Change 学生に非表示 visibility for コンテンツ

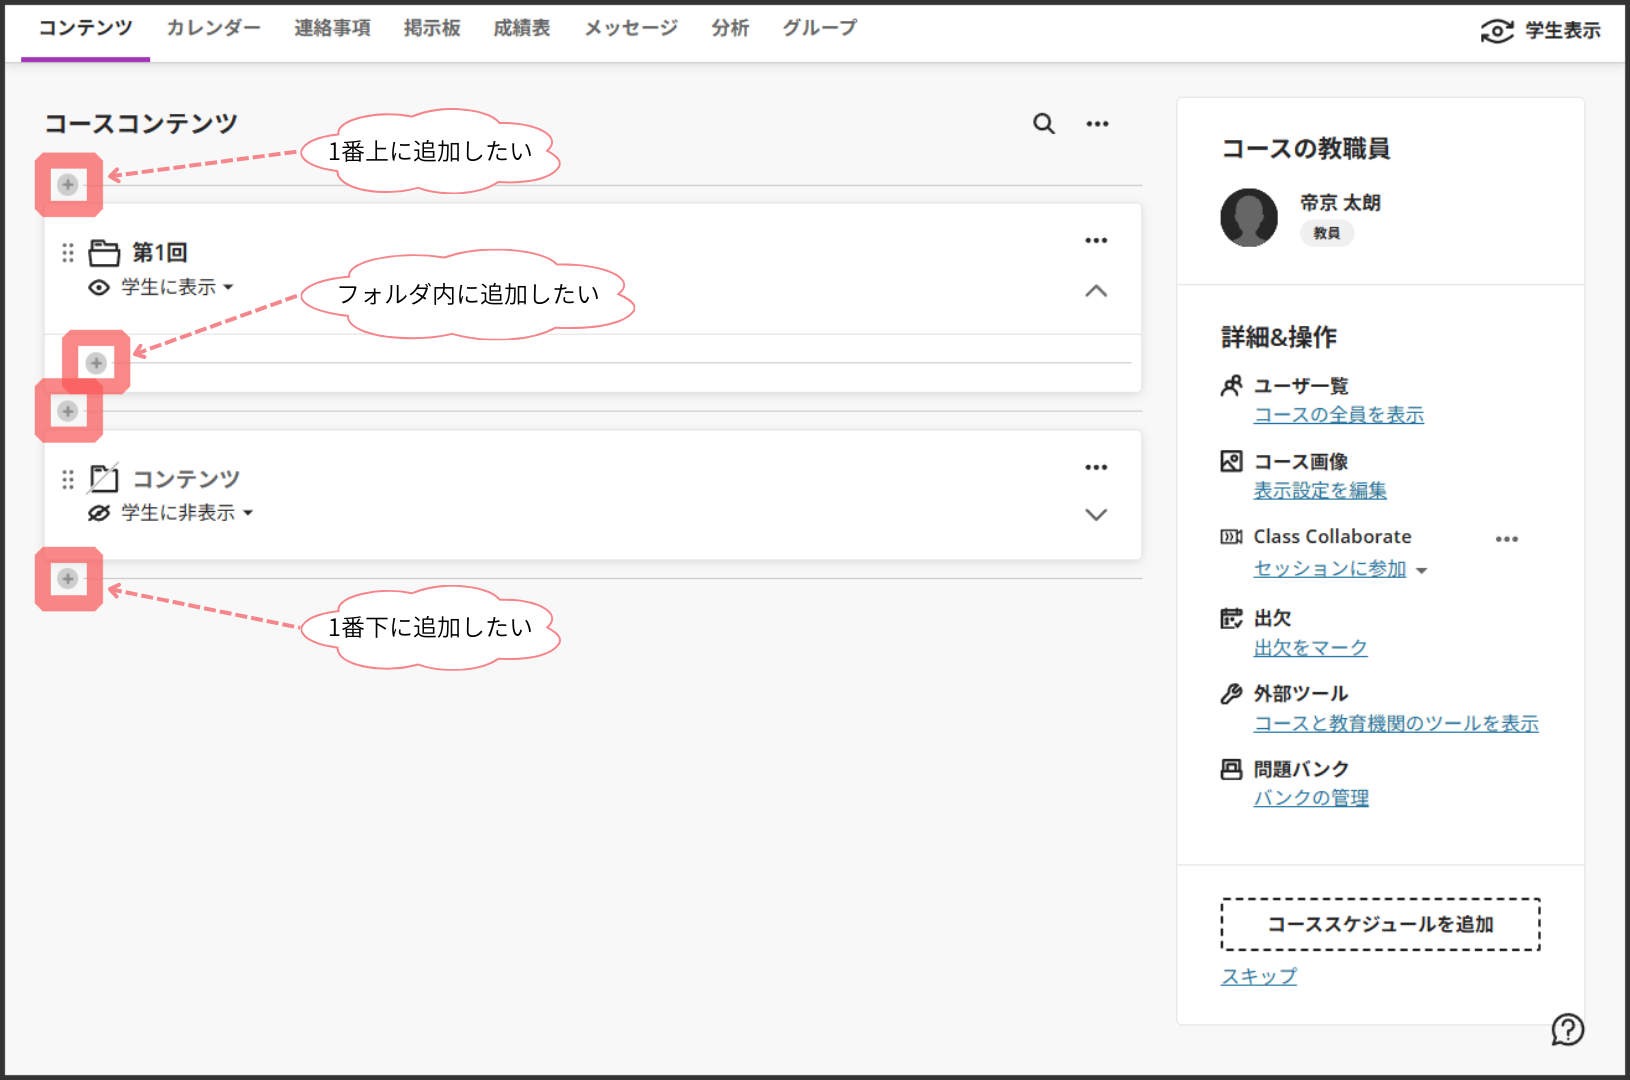[187, 513]
